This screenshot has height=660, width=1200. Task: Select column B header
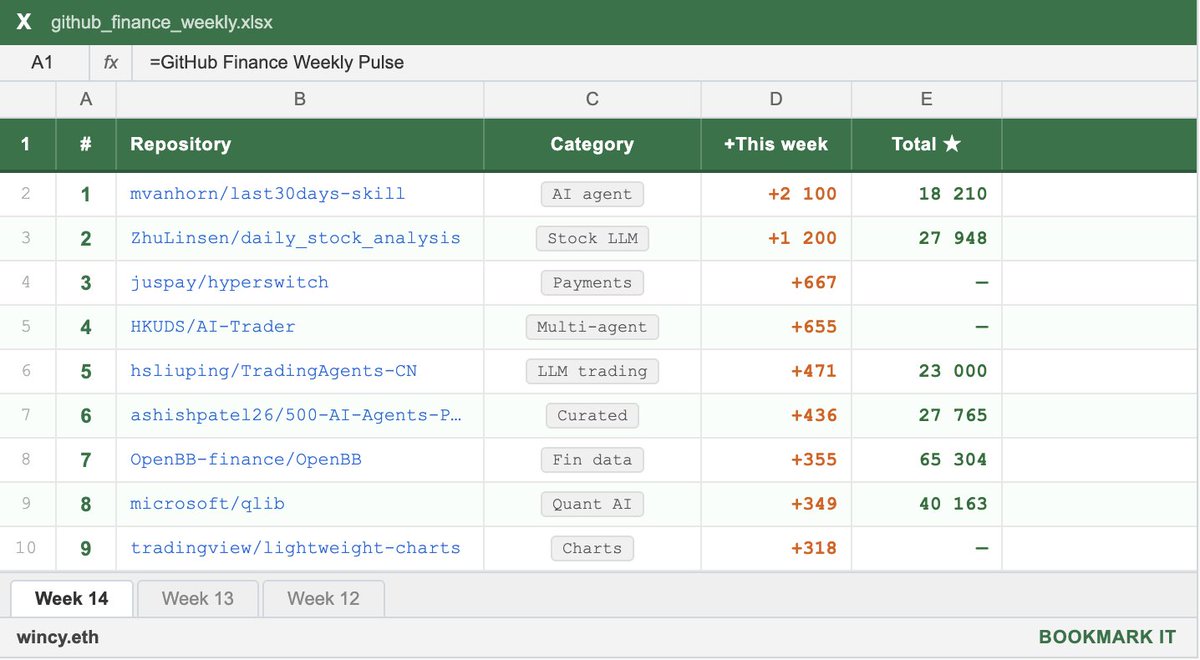click(x=300, y=99)
